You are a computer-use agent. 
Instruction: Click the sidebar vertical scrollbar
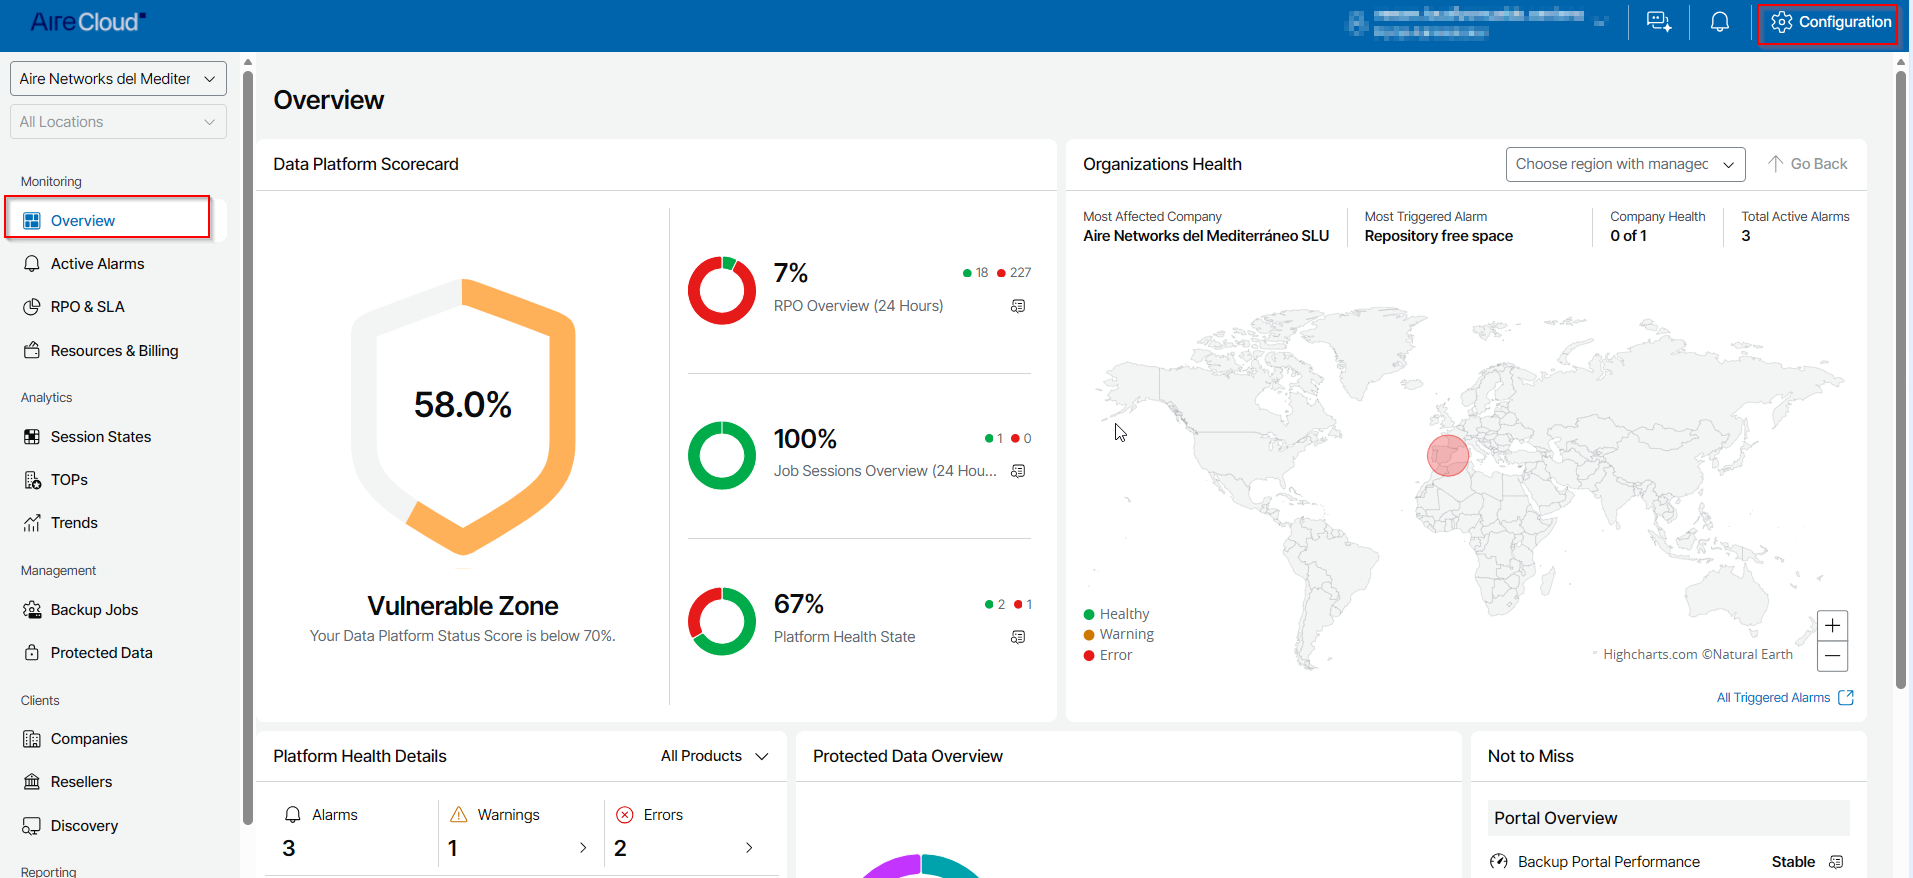(247, 448)
